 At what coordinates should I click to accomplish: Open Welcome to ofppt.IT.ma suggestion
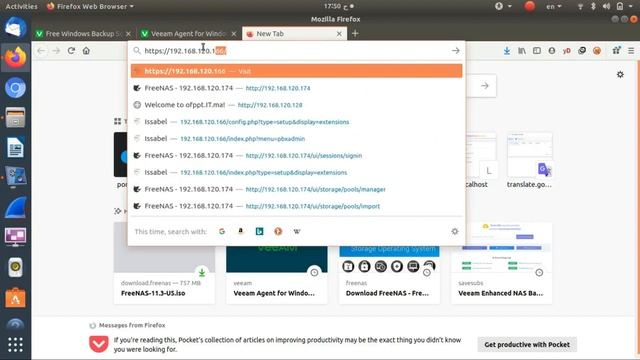tap(296, 105)
